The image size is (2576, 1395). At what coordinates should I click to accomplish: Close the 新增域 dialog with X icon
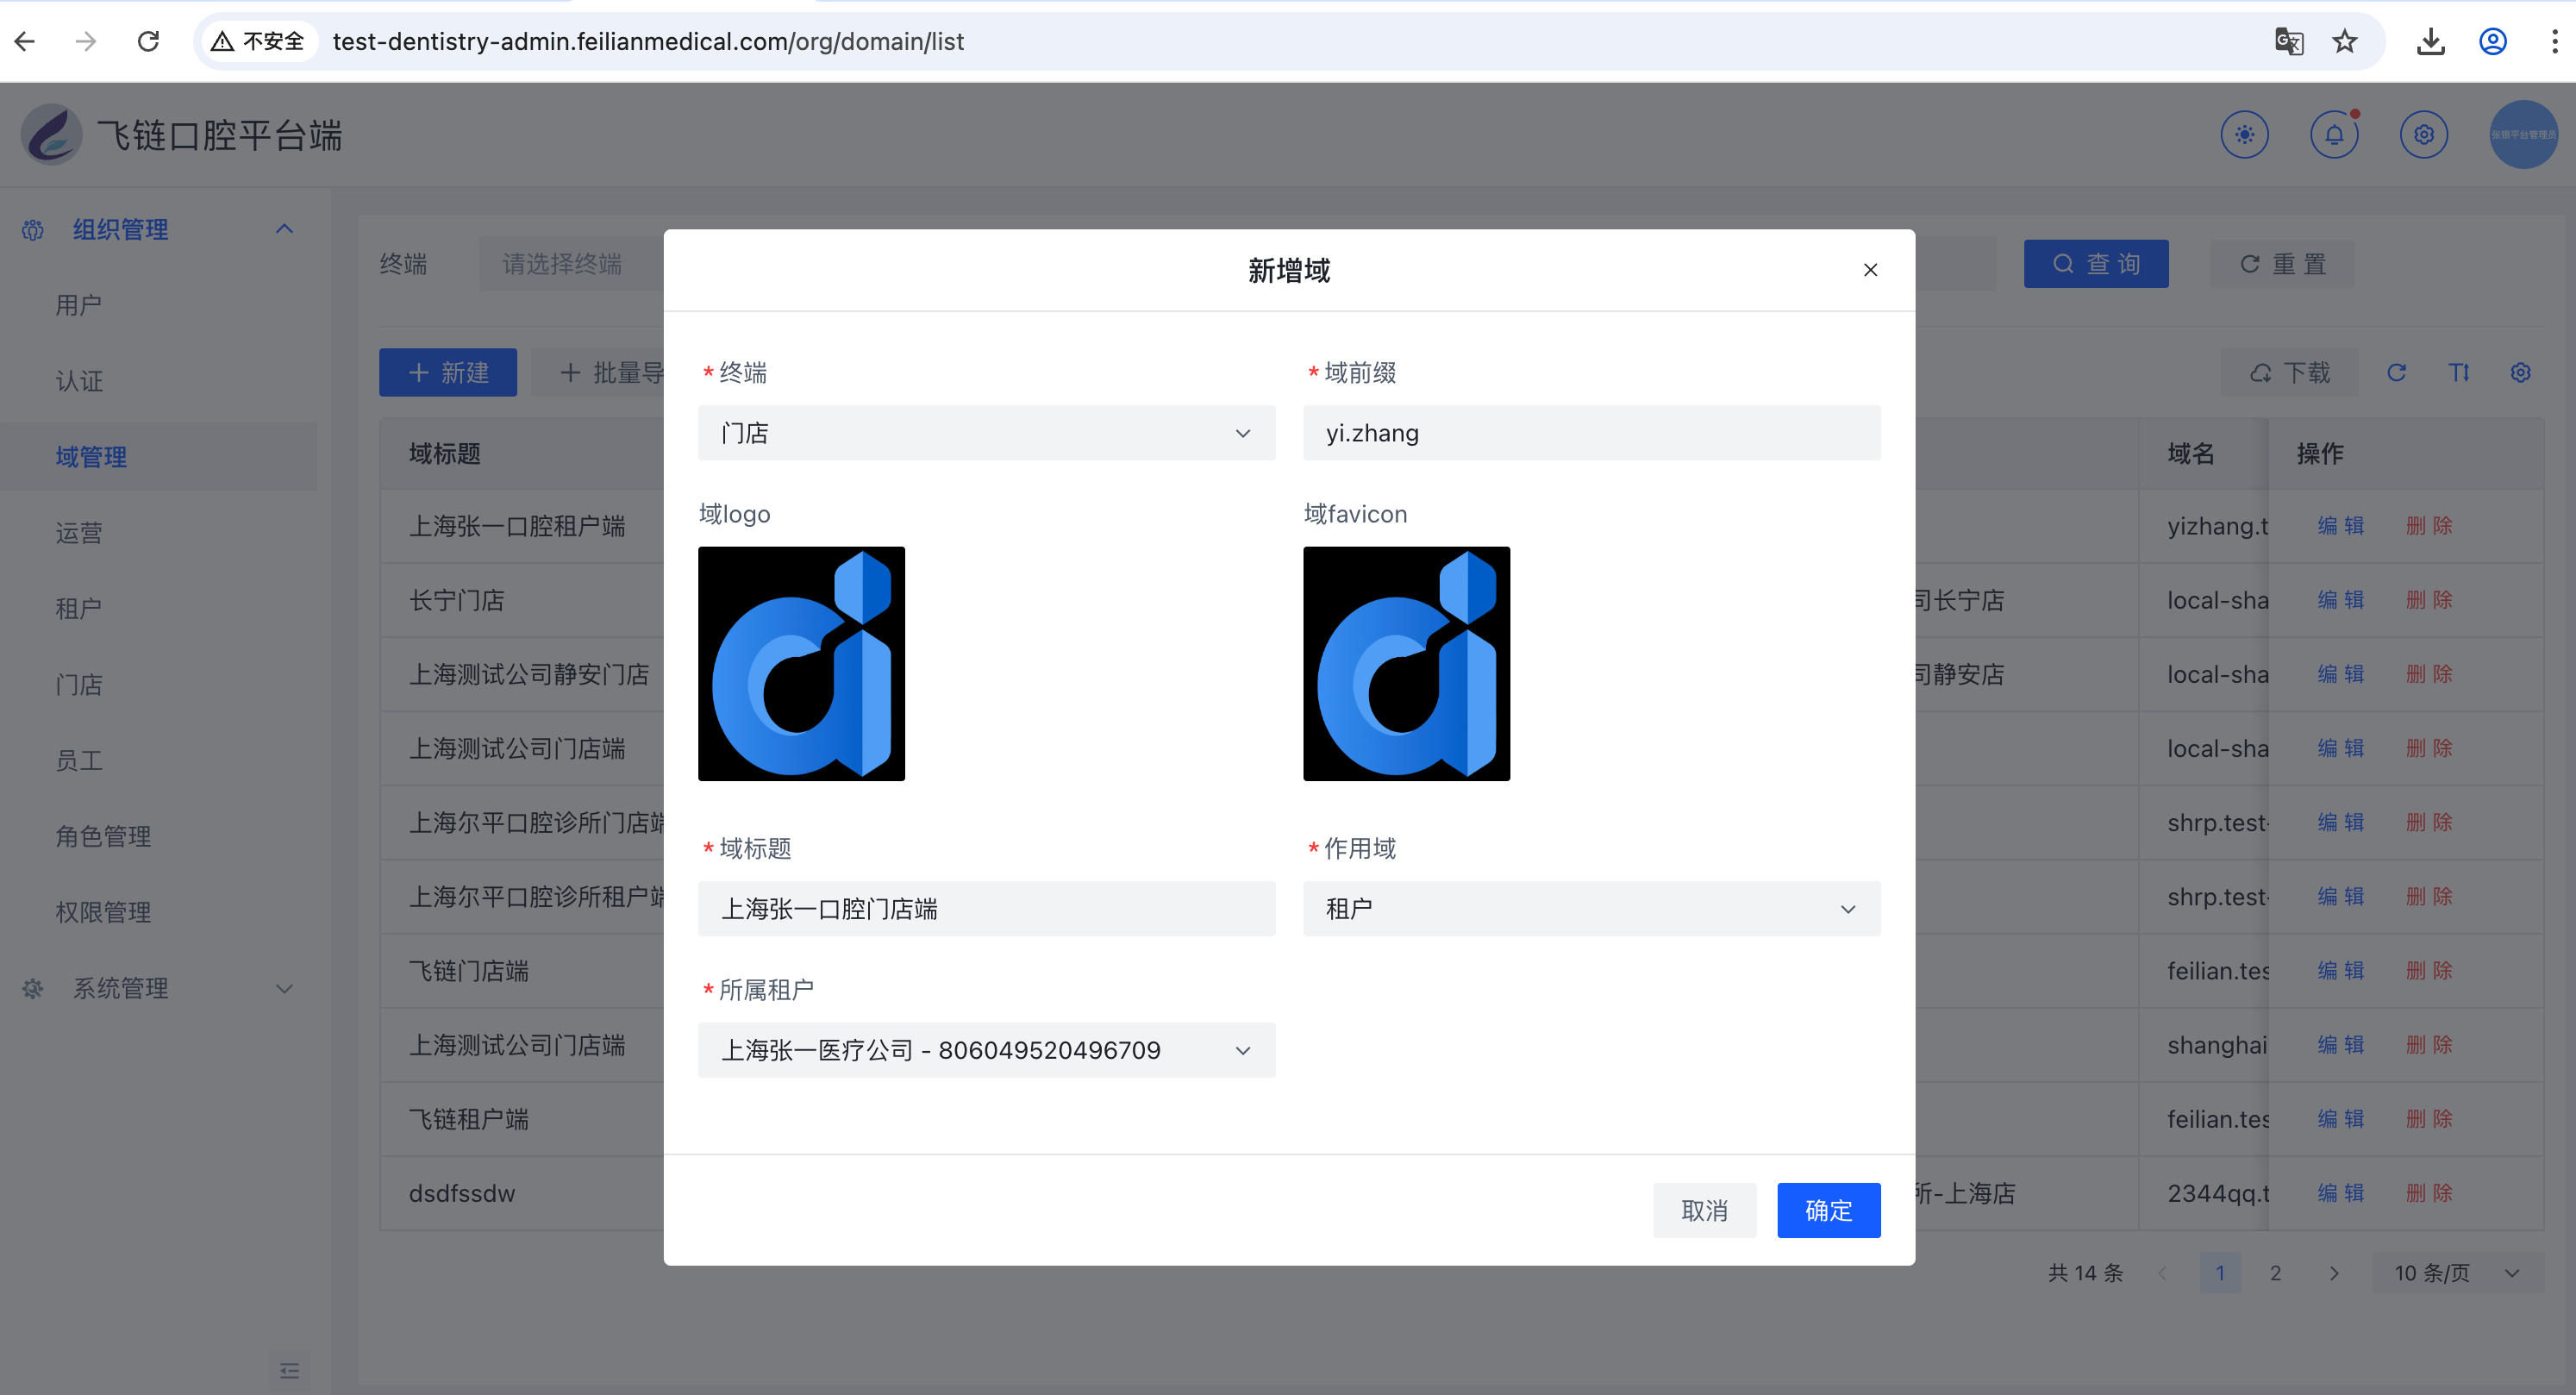coord(1870,270)
